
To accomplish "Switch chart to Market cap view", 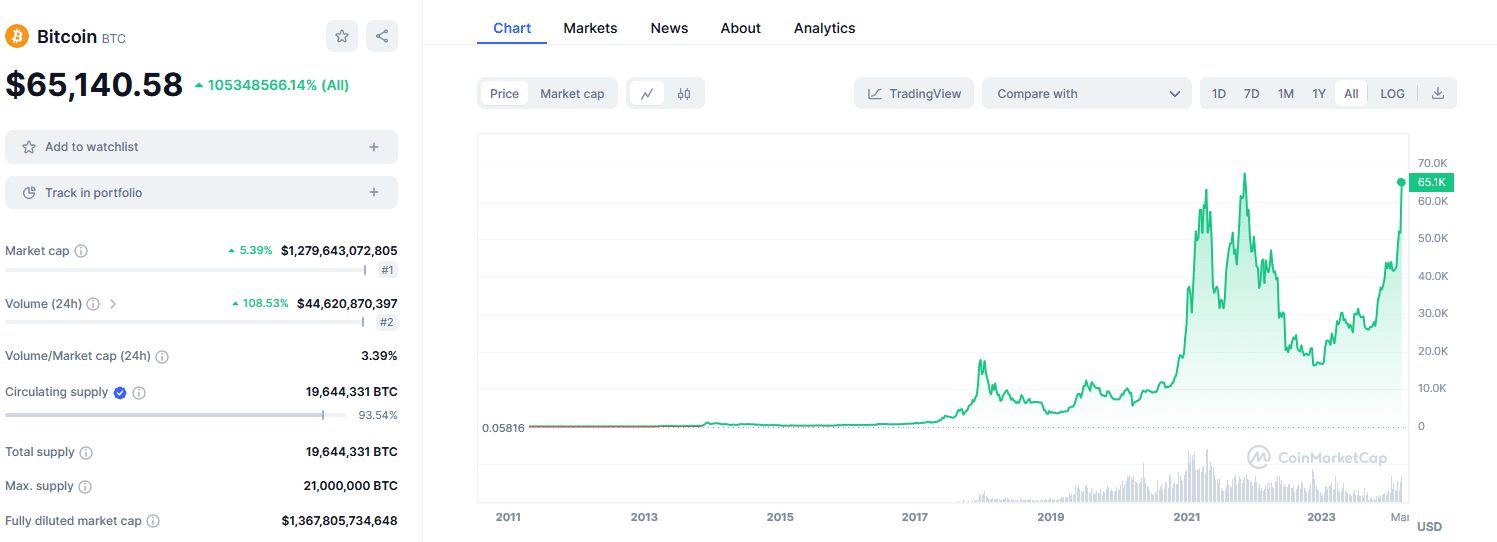I will coord(572,94).
